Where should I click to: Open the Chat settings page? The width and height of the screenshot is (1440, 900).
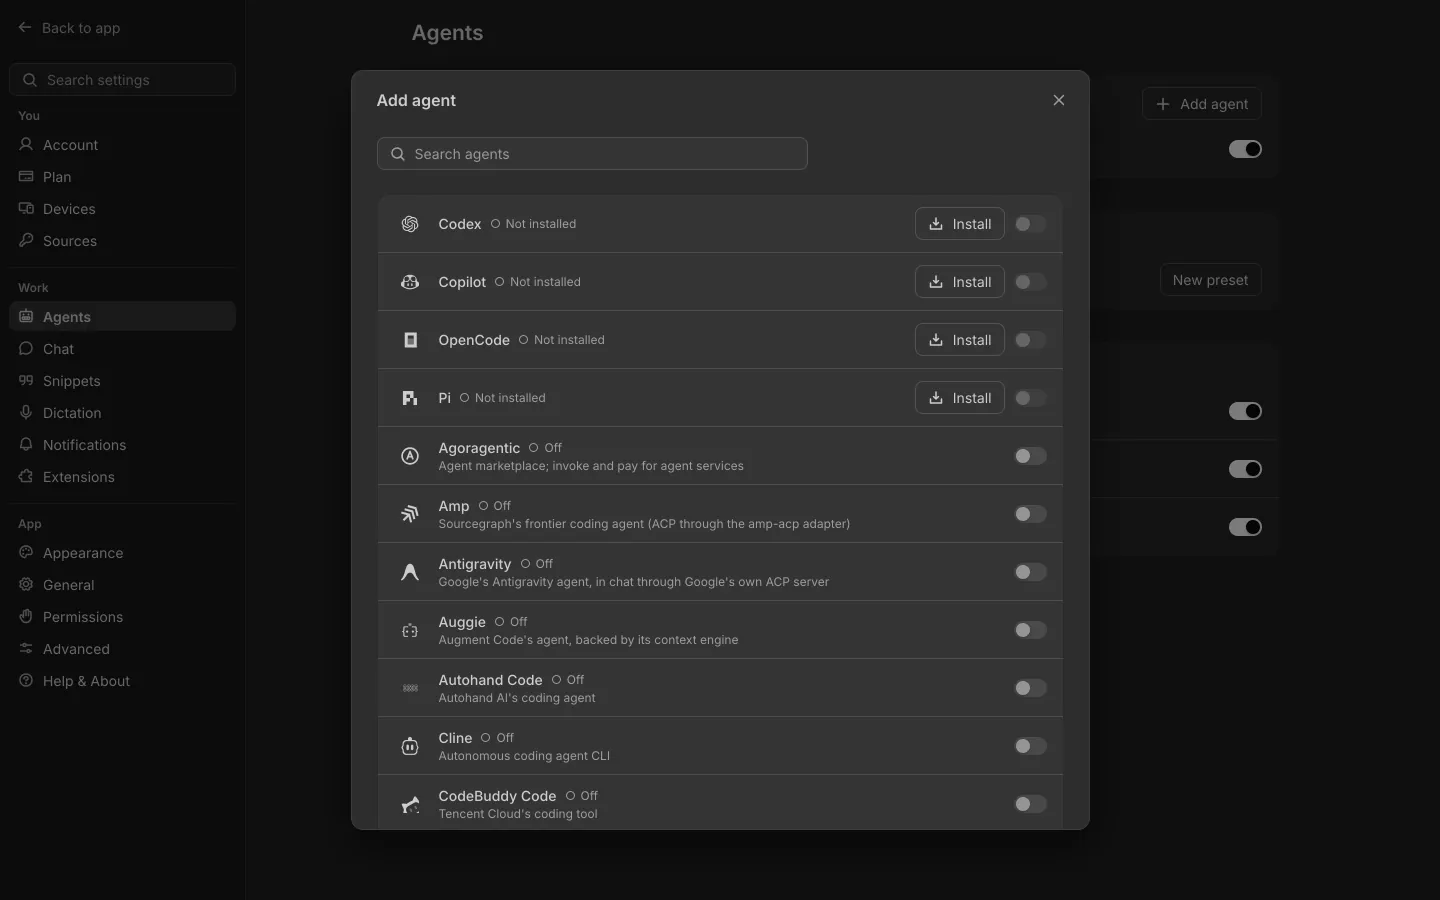point(122,349)
